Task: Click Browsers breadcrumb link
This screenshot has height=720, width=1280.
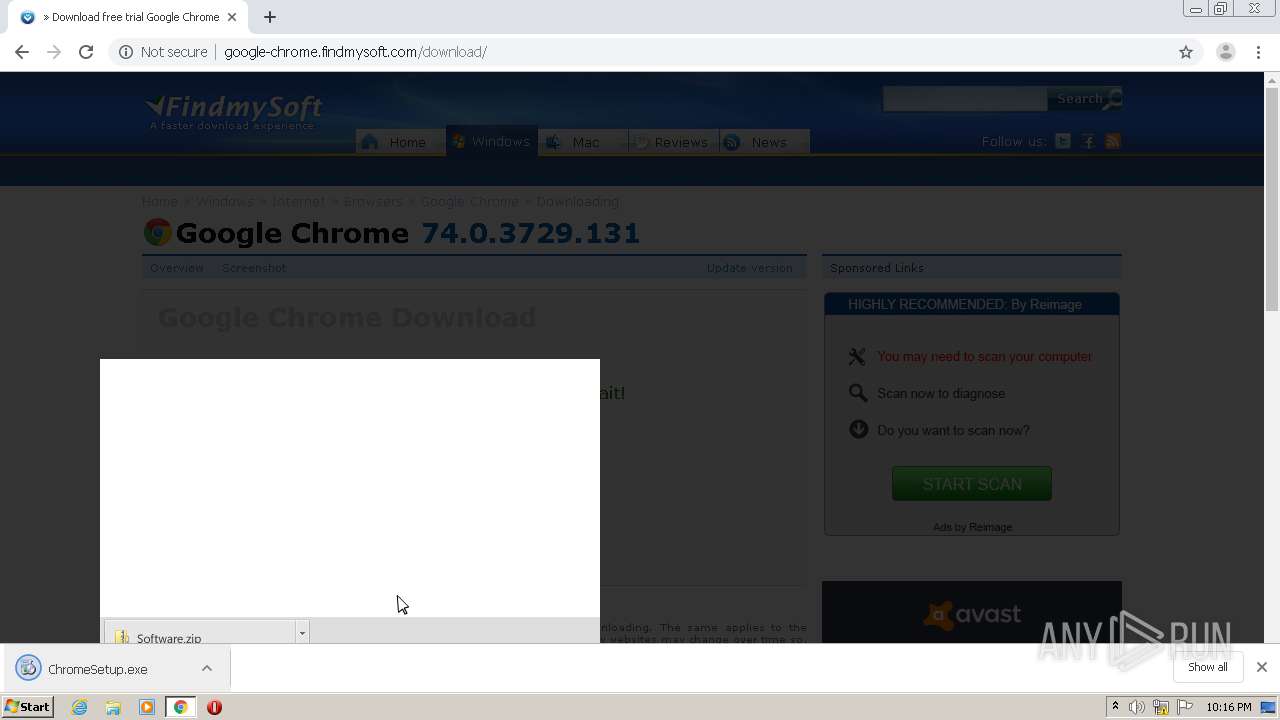Action: point(373,201)
